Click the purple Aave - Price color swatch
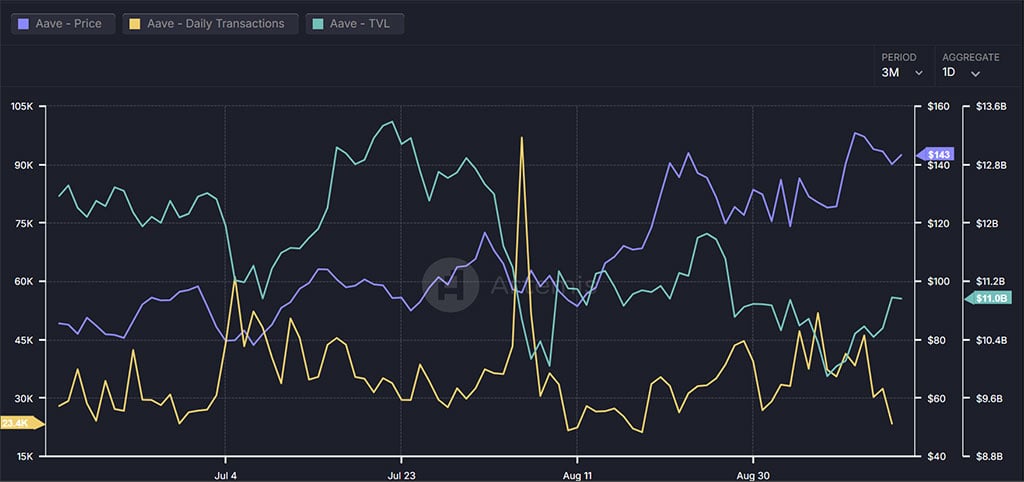 pos(24,24)
